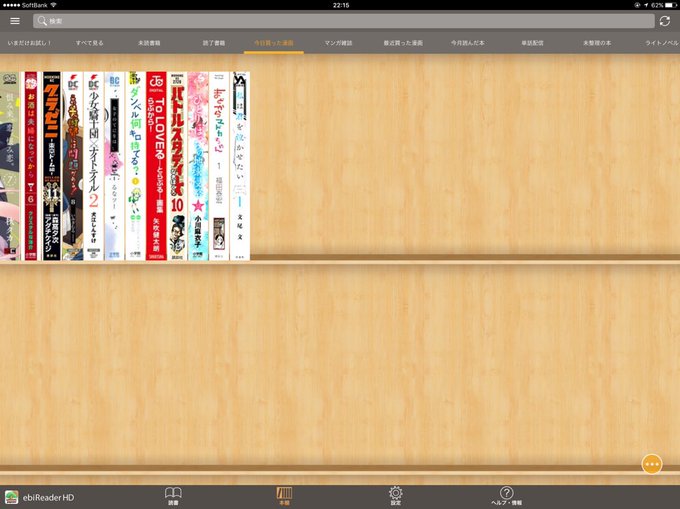Tap the refresh sync icon

click(664, 21)
